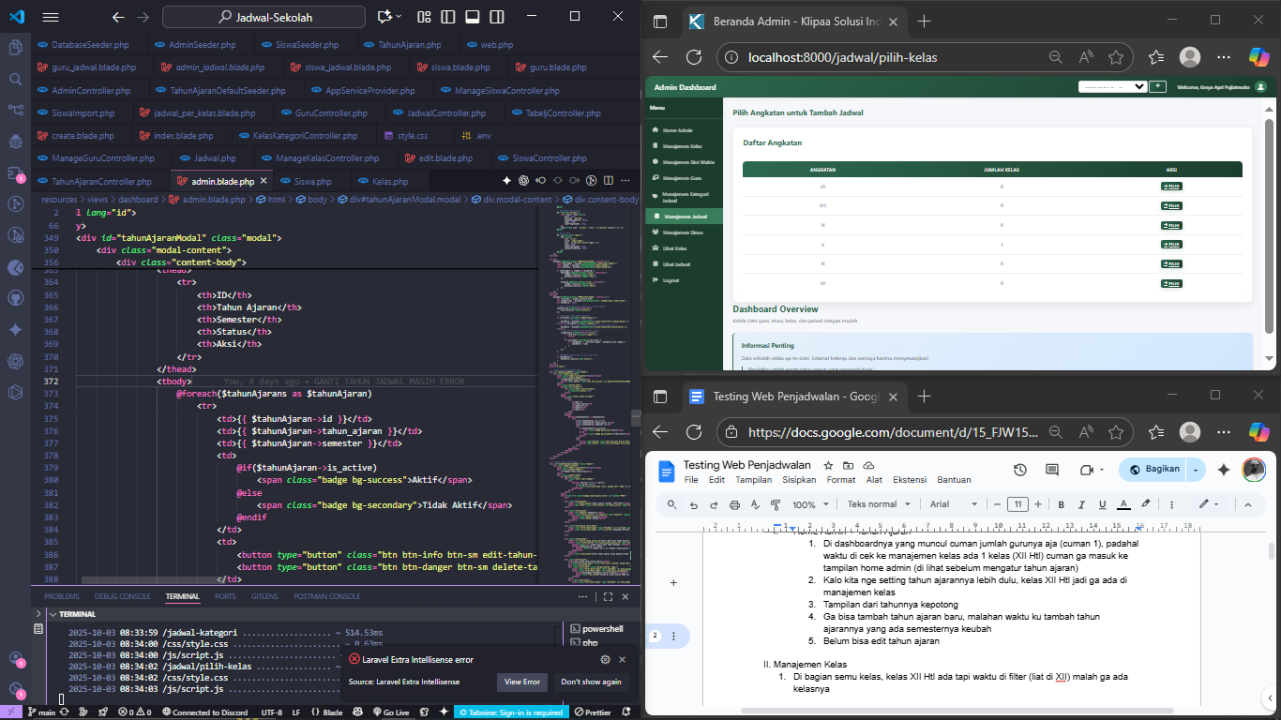
Task: Click the View Error button
Action: click(x=522, y=682)
